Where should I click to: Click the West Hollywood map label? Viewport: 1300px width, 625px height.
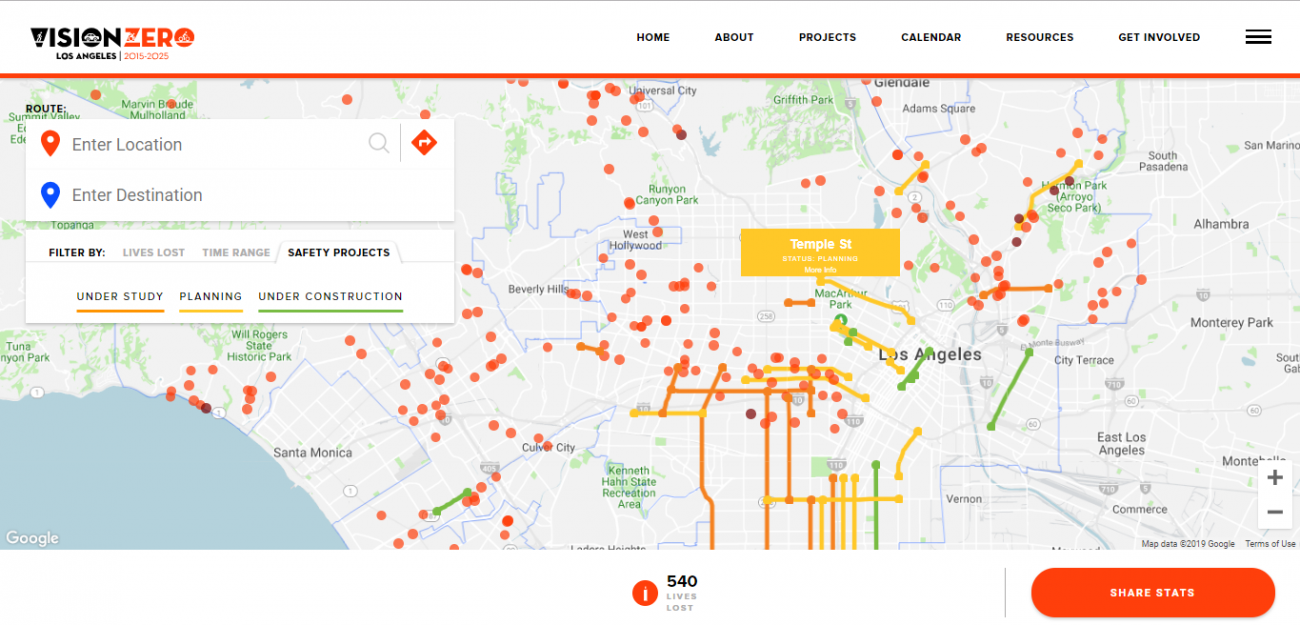tap(636, 240)
